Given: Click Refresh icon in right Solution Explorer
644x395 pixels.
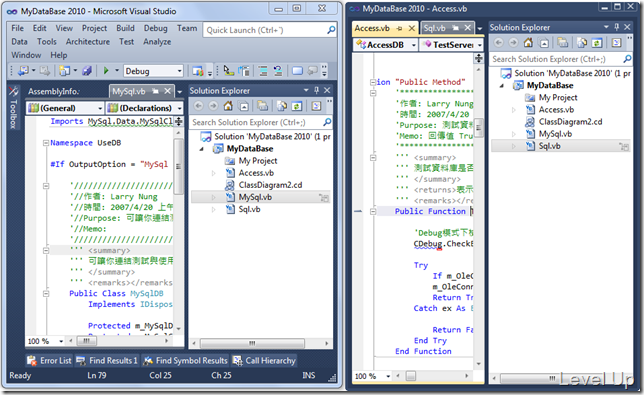Looking at the screenshot, I should click(597, 43).
